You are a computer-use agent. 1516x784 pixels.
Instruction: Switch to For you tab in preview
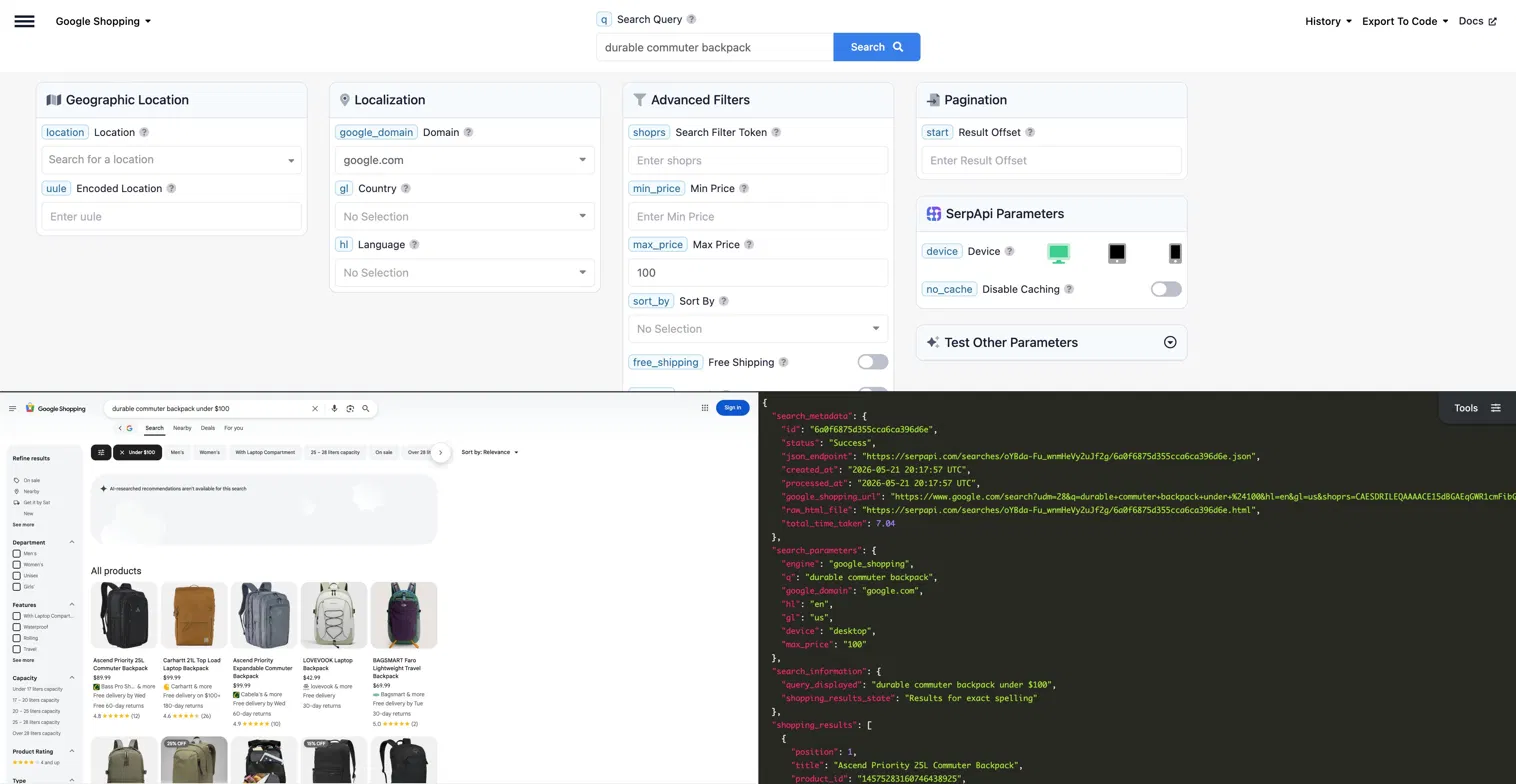(x=234, y=428)
